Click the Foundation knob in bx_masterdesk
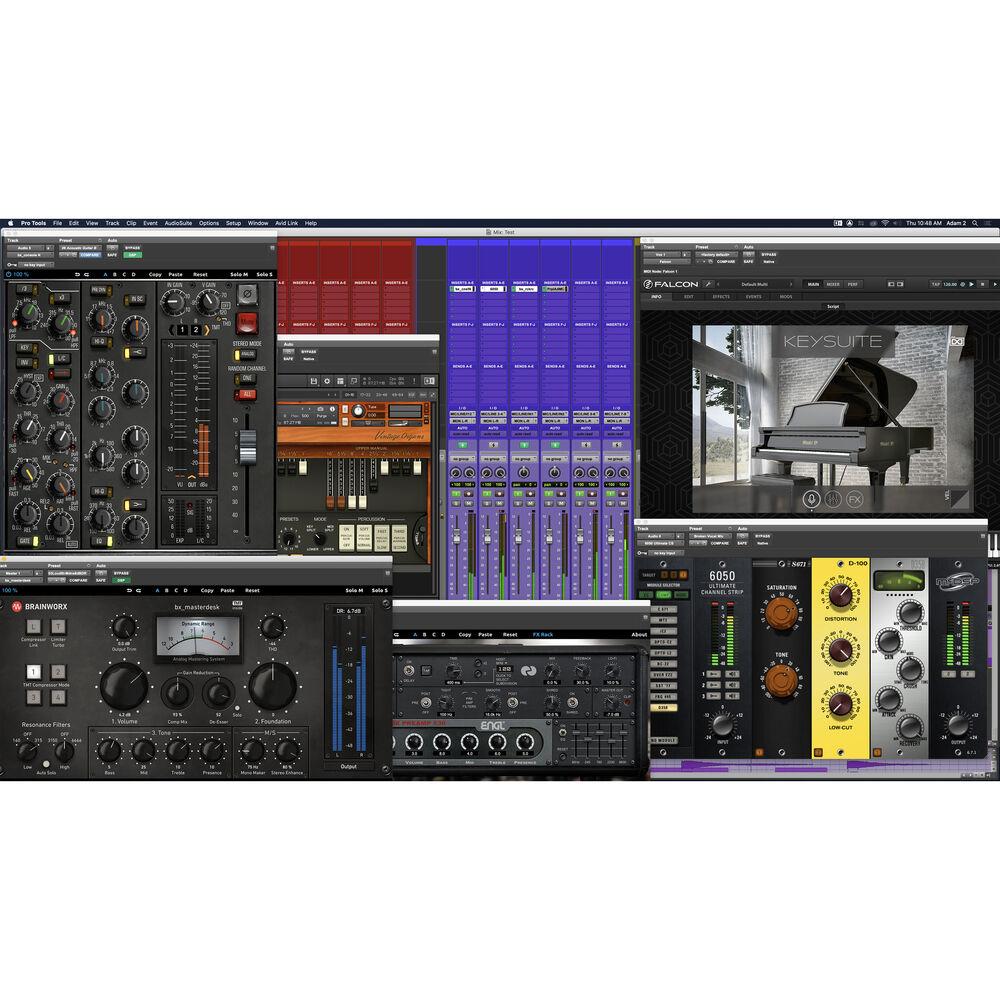 [x=272, y=687]
